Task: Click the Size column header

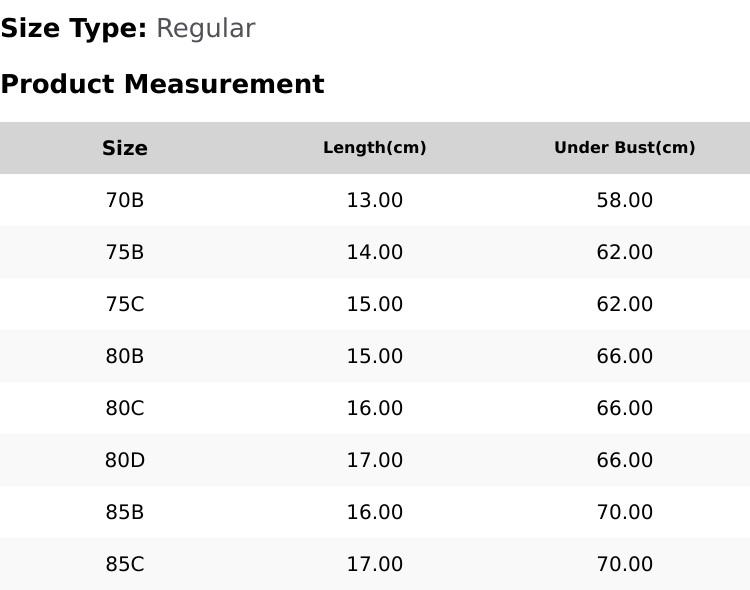Action: (125, 148)
